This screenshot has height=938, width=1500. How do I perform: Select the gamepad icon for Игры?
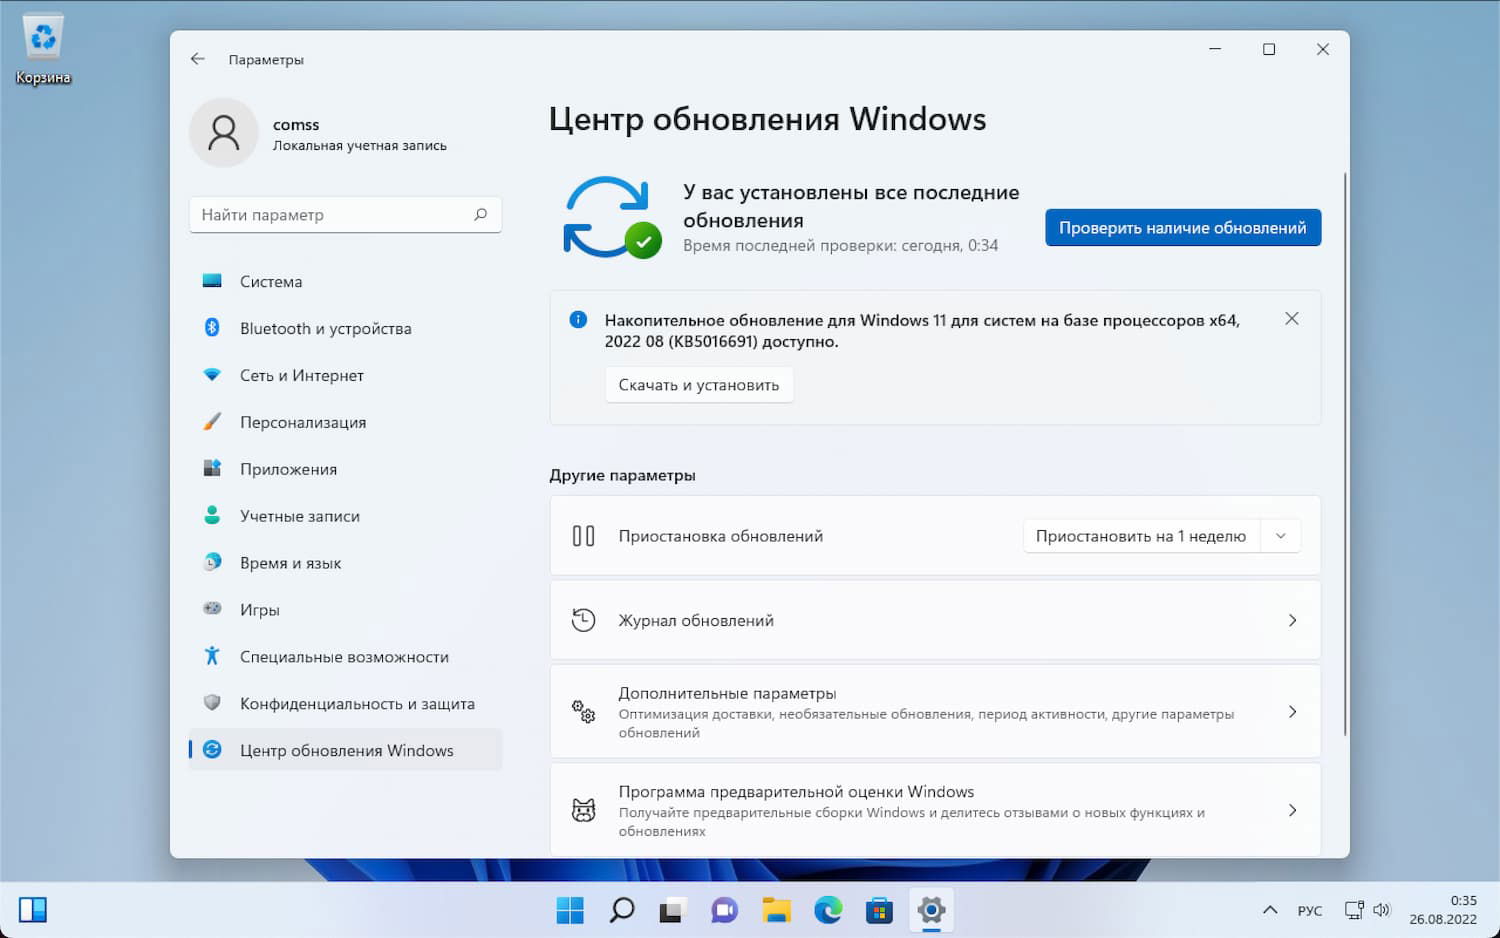pos(213,609)
